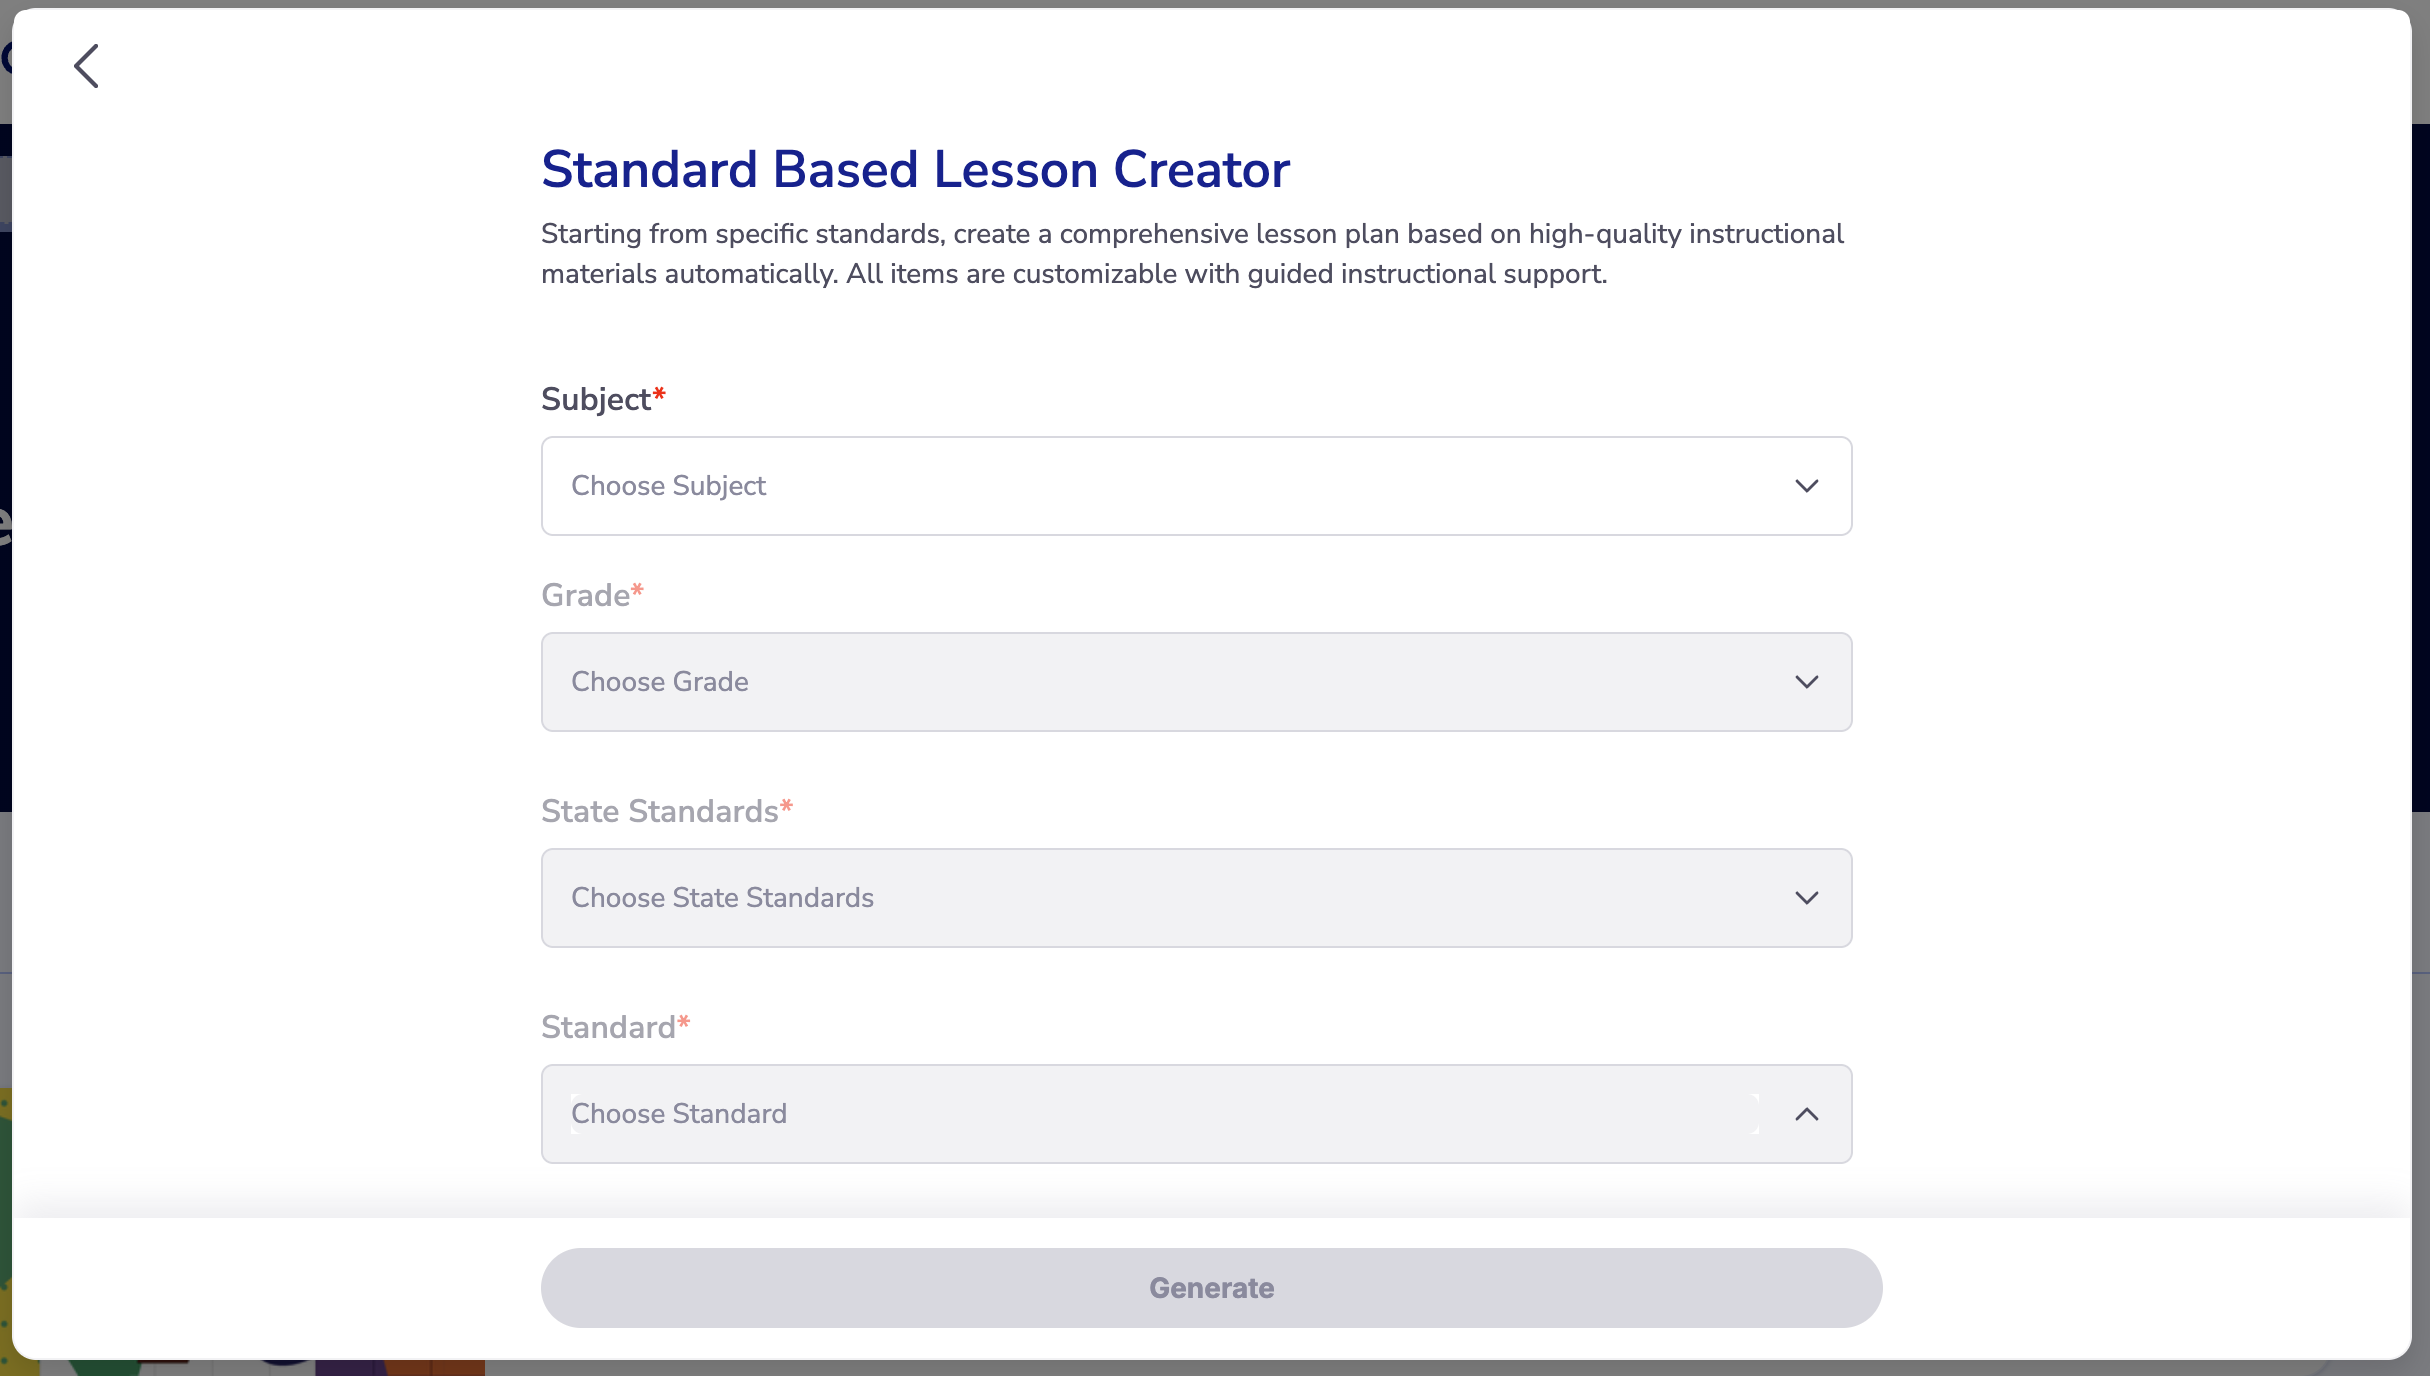Click the back arrow icon
This screenshot has height=1376, width=2430.
point(87,66)
